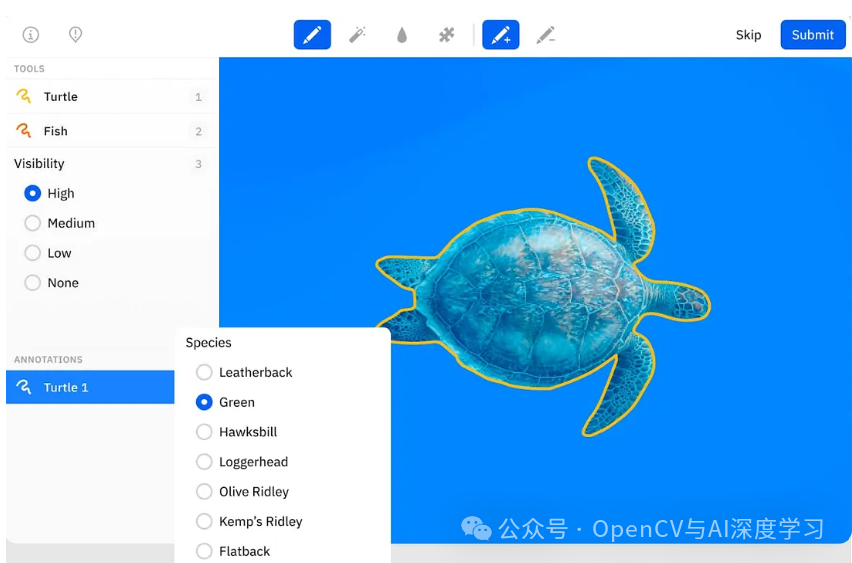Click the Fish hotkey badge 2
The width and height of the screenshot is (852, 563).
[x=198, y=131]
